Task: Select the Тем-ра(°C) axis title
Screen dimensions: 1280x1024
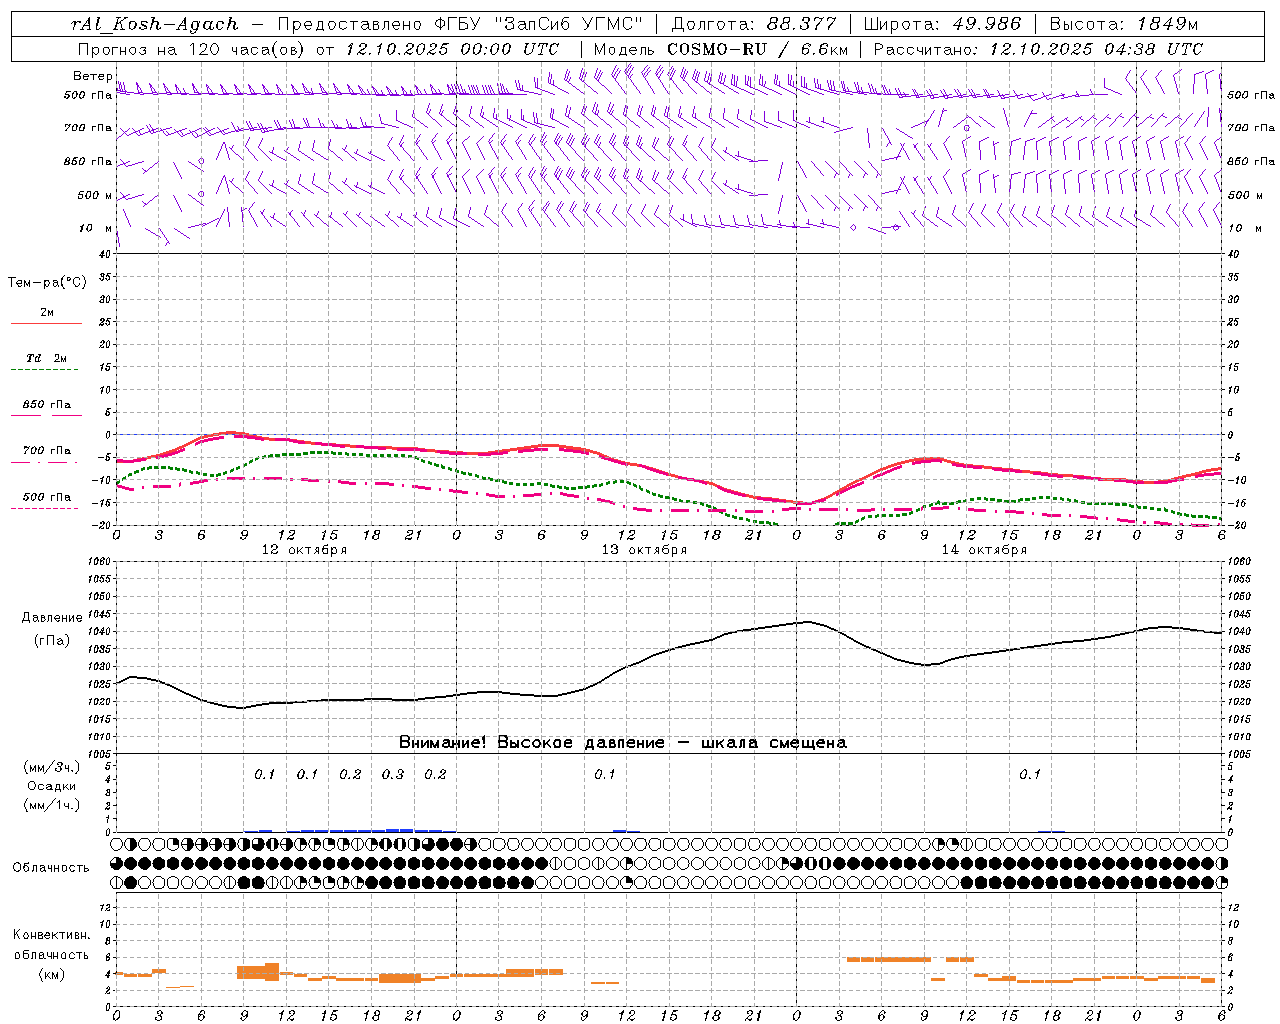Action: tap(47, 283)
